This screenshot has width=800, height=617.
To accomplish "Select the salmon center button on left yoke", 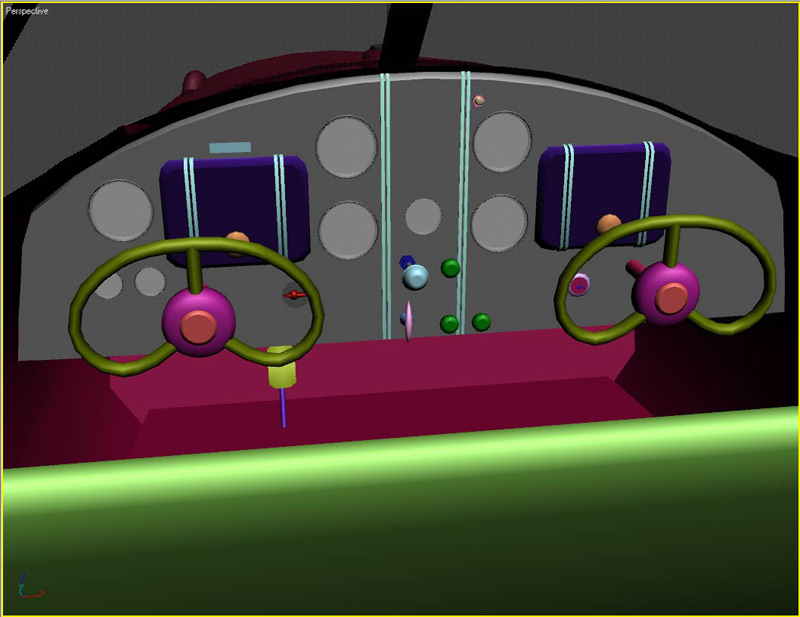I will point(199,327).
